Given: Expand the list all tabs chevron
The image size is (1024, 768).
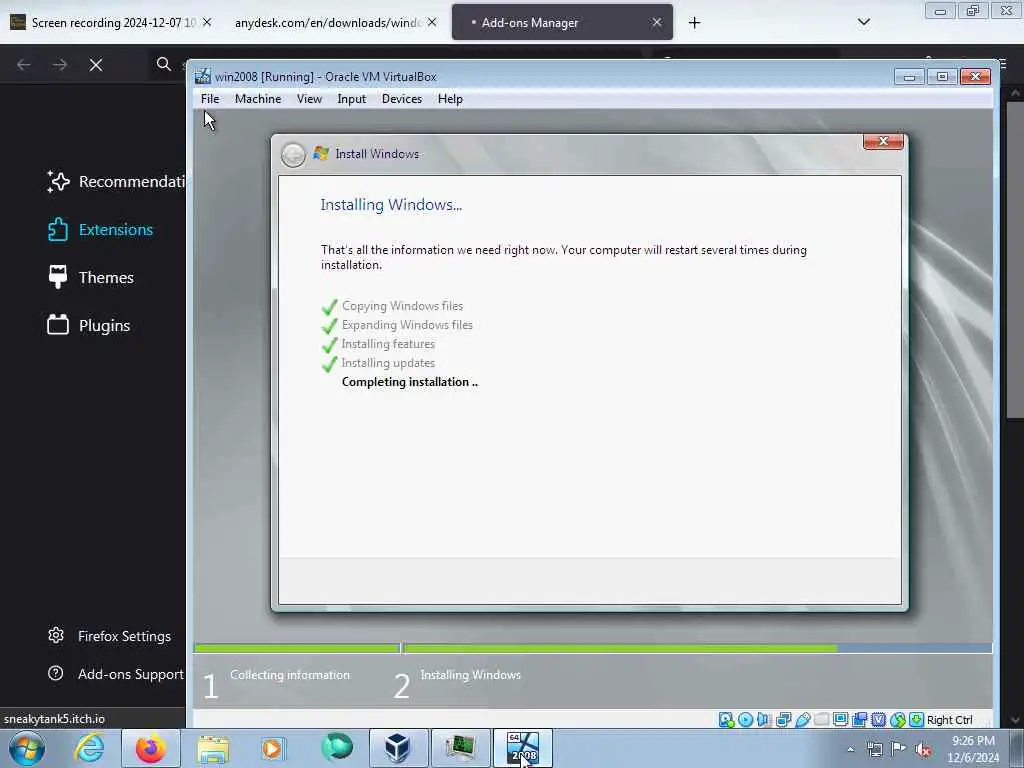Looking at the screenshot, I should click(x=863, y=22).
